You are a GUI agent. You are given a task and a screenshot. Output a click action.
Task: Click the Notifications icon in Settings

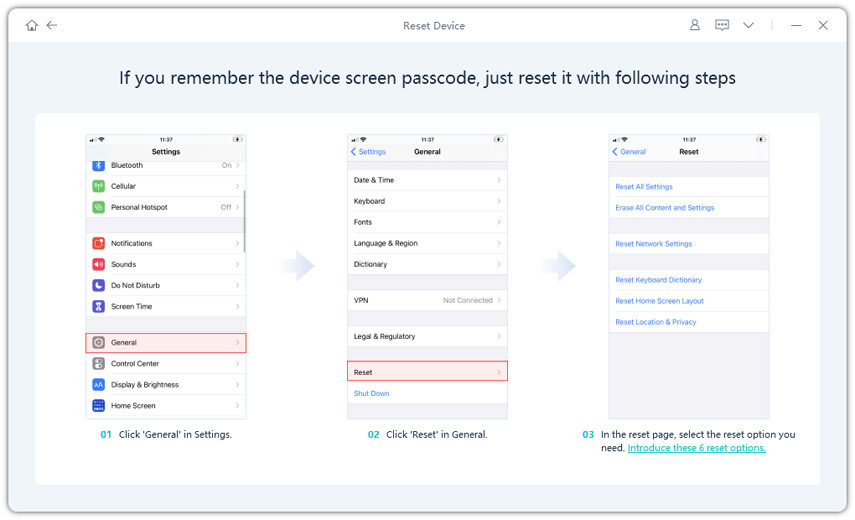pyautogui.click(x=99, y=243)
